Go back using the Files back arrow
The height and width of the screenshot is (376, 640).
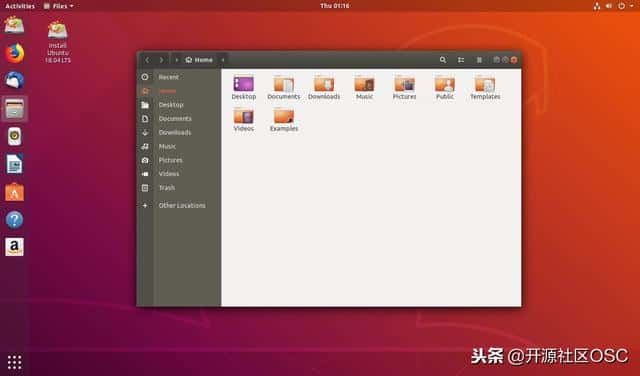(147, 60)
